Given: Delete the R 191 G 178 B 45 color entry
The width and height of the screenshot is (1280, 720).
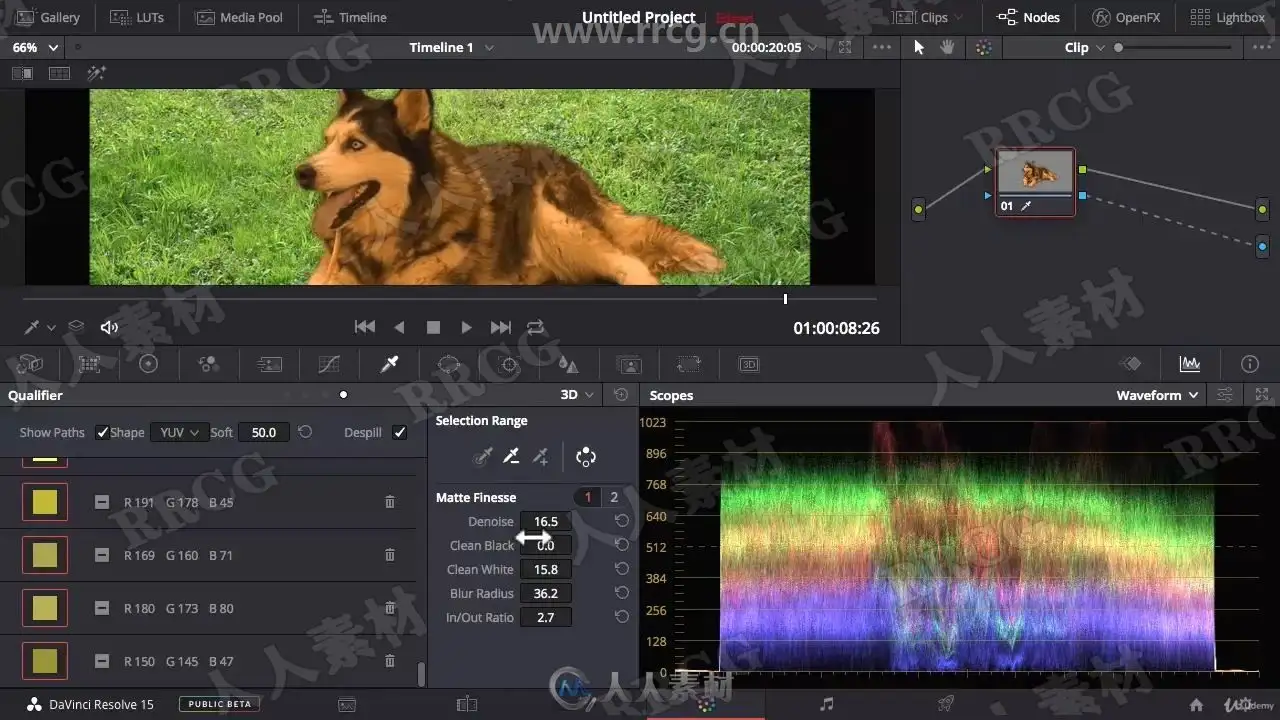Looking at the screenshot, I should [390, 502].
